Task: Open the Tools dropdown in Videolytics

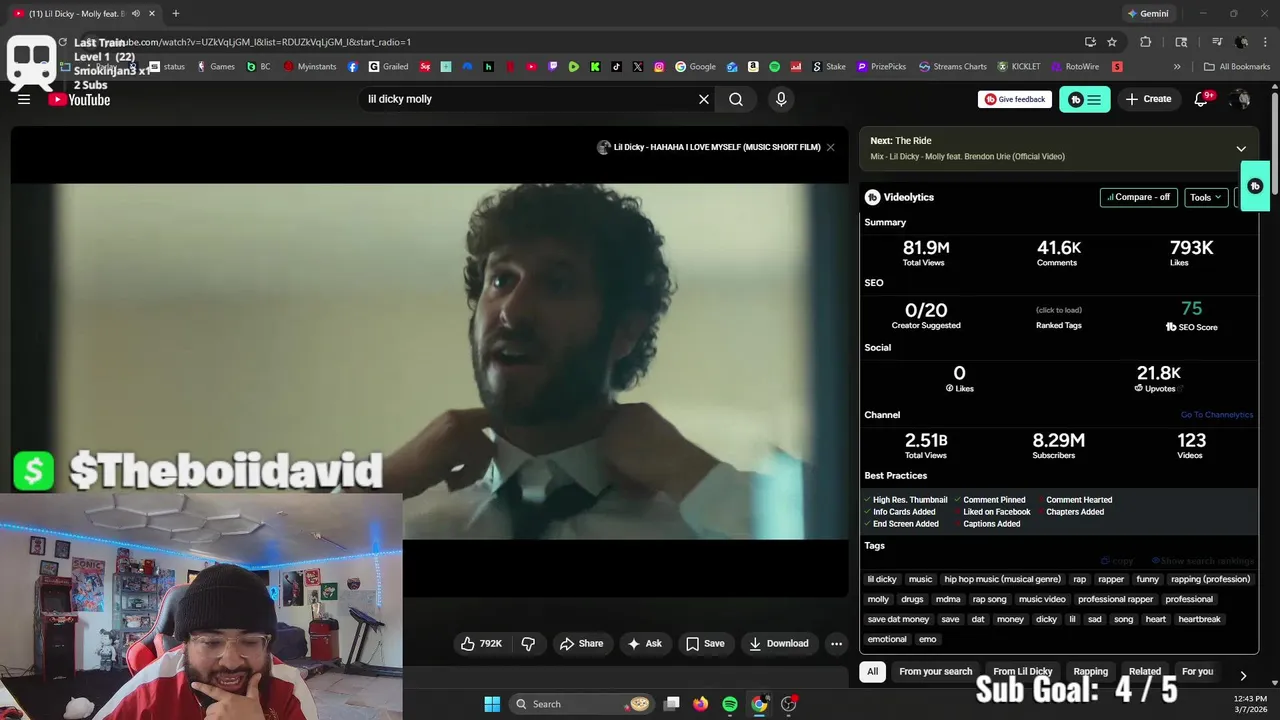Action: click(x=1205, y=197)
